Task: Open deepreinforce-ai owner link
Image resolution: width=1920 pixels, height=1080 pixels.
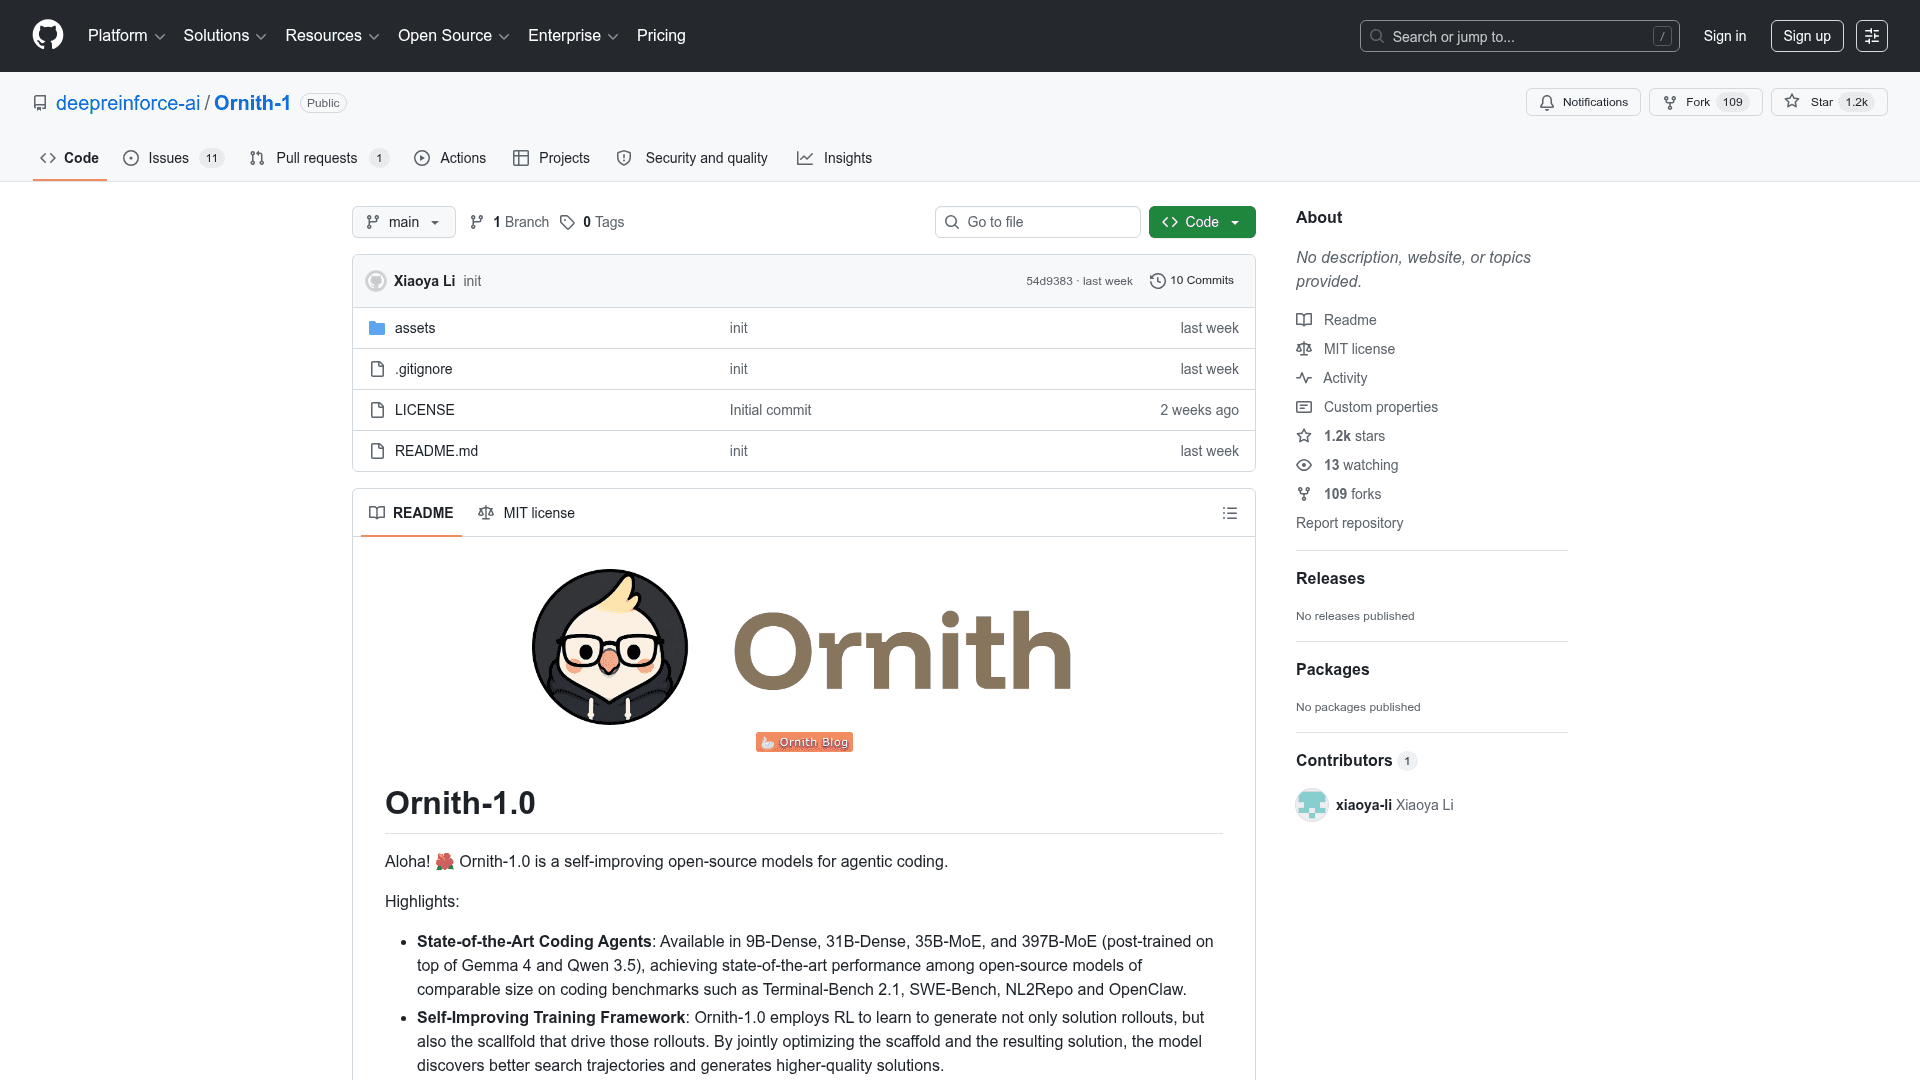Action: 128,103
